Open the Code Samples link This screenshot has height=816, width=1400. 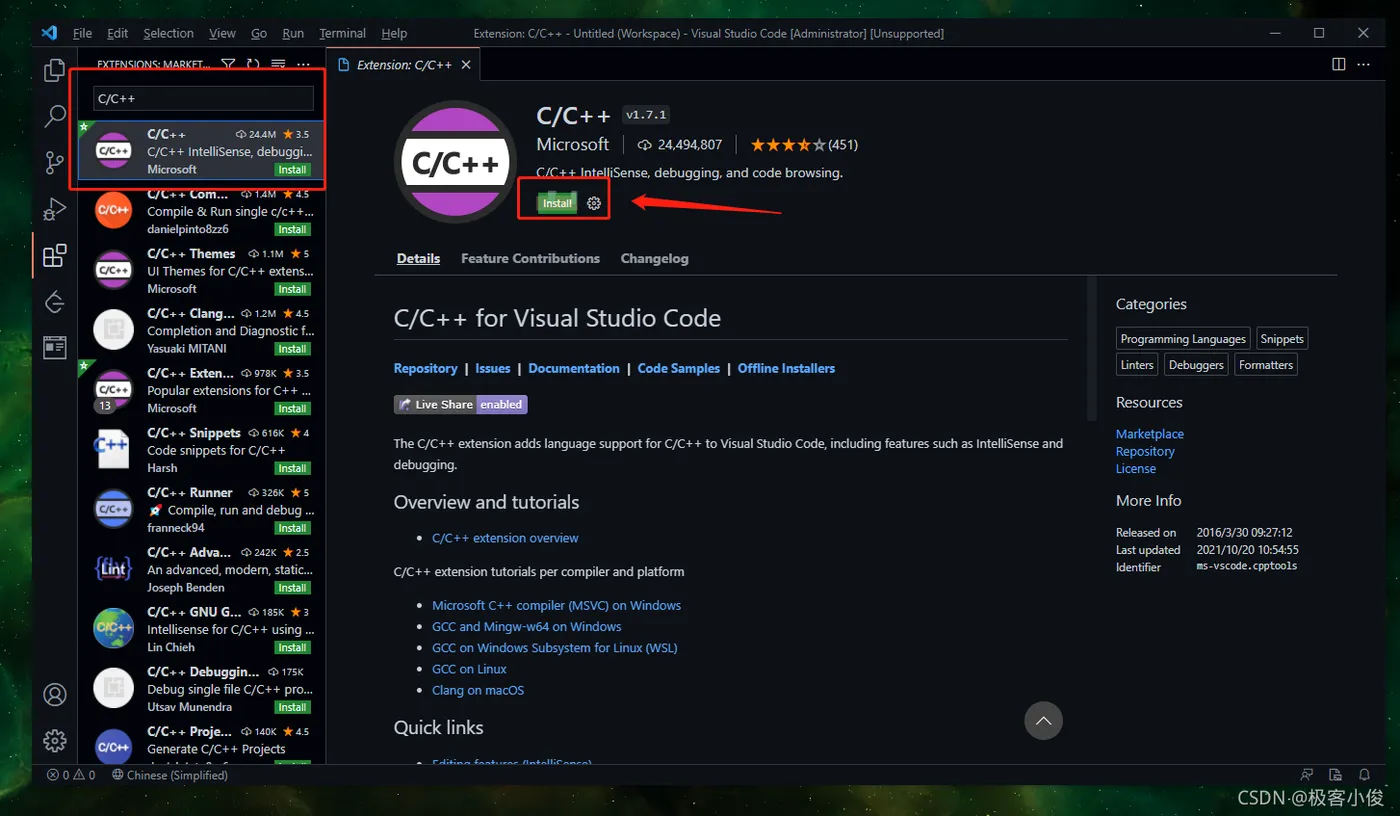(679, 368)
